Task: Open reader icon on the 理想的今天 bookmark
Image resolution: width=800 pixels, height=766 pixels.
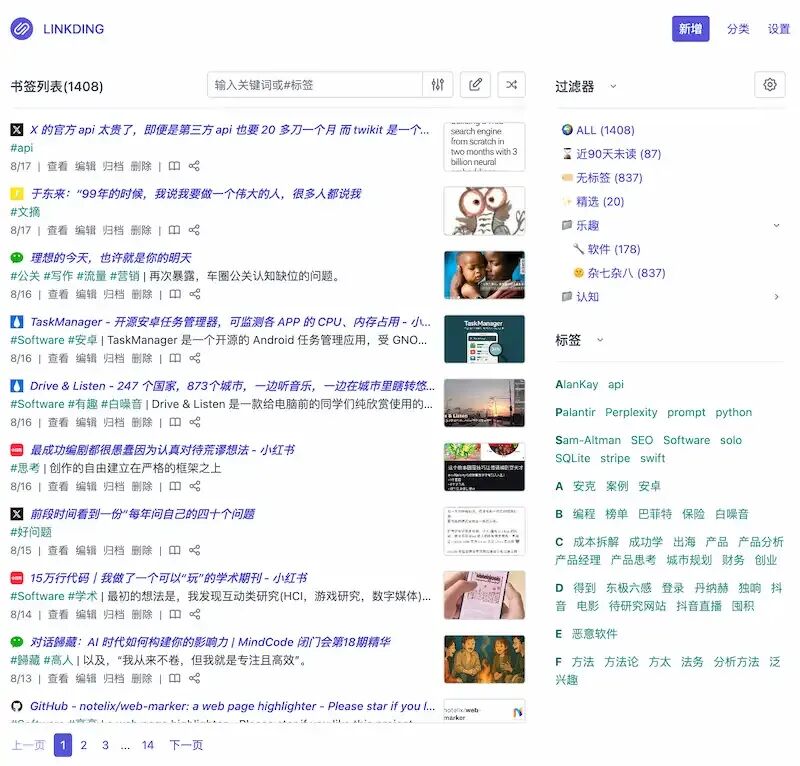Action: (175, 294)
